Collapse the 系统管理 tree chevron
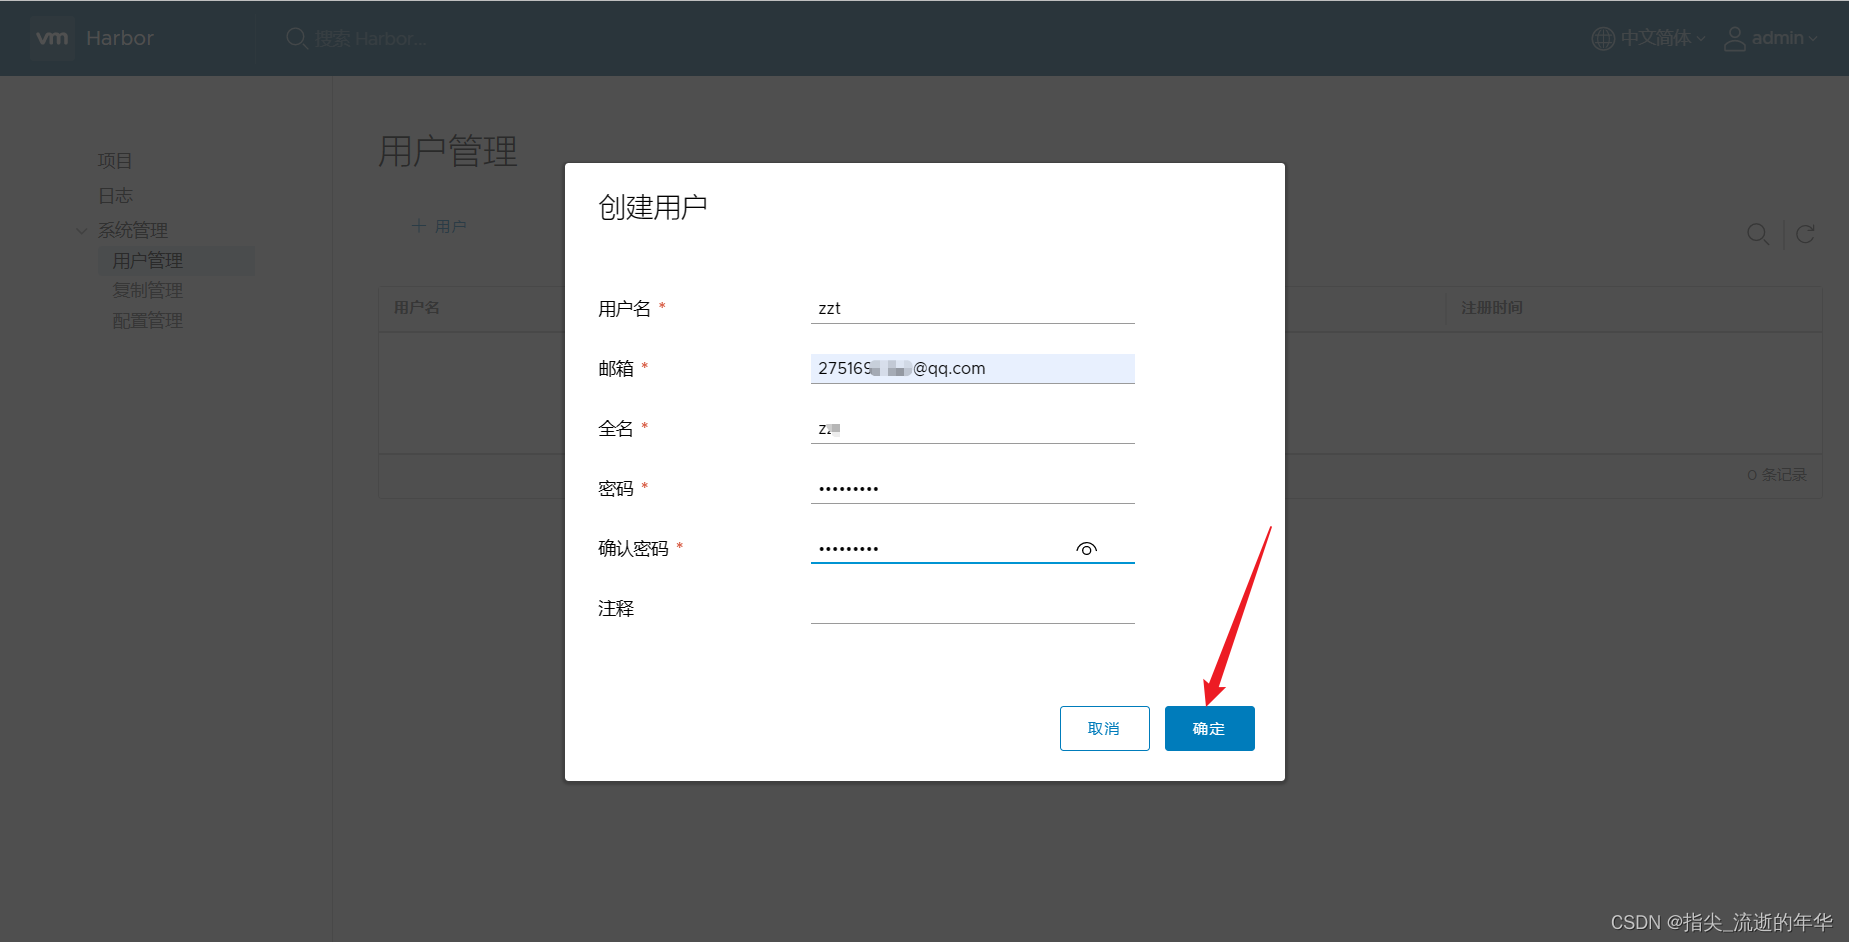Image resolution: width=1849 pixels, height=942 pixels. (x=81, y=231)
